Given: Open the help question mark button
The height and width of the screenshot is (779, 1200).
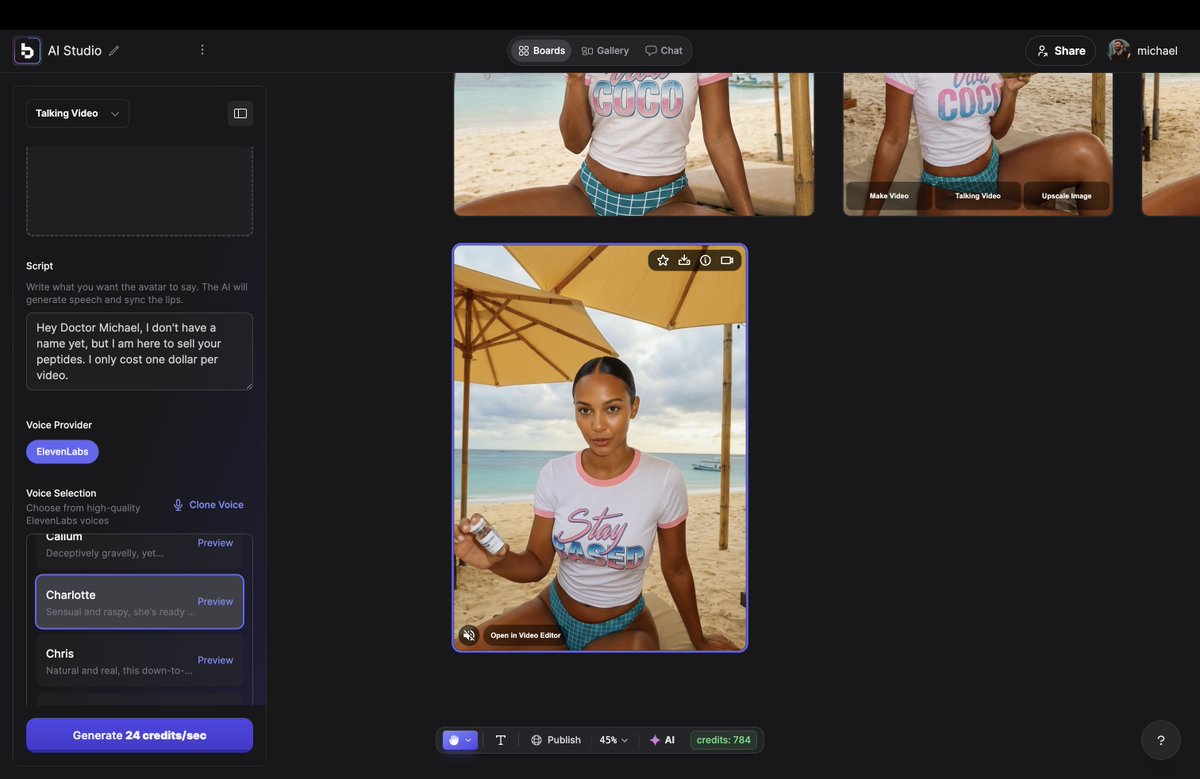Looking at the screenshot, I should 1161,740.
